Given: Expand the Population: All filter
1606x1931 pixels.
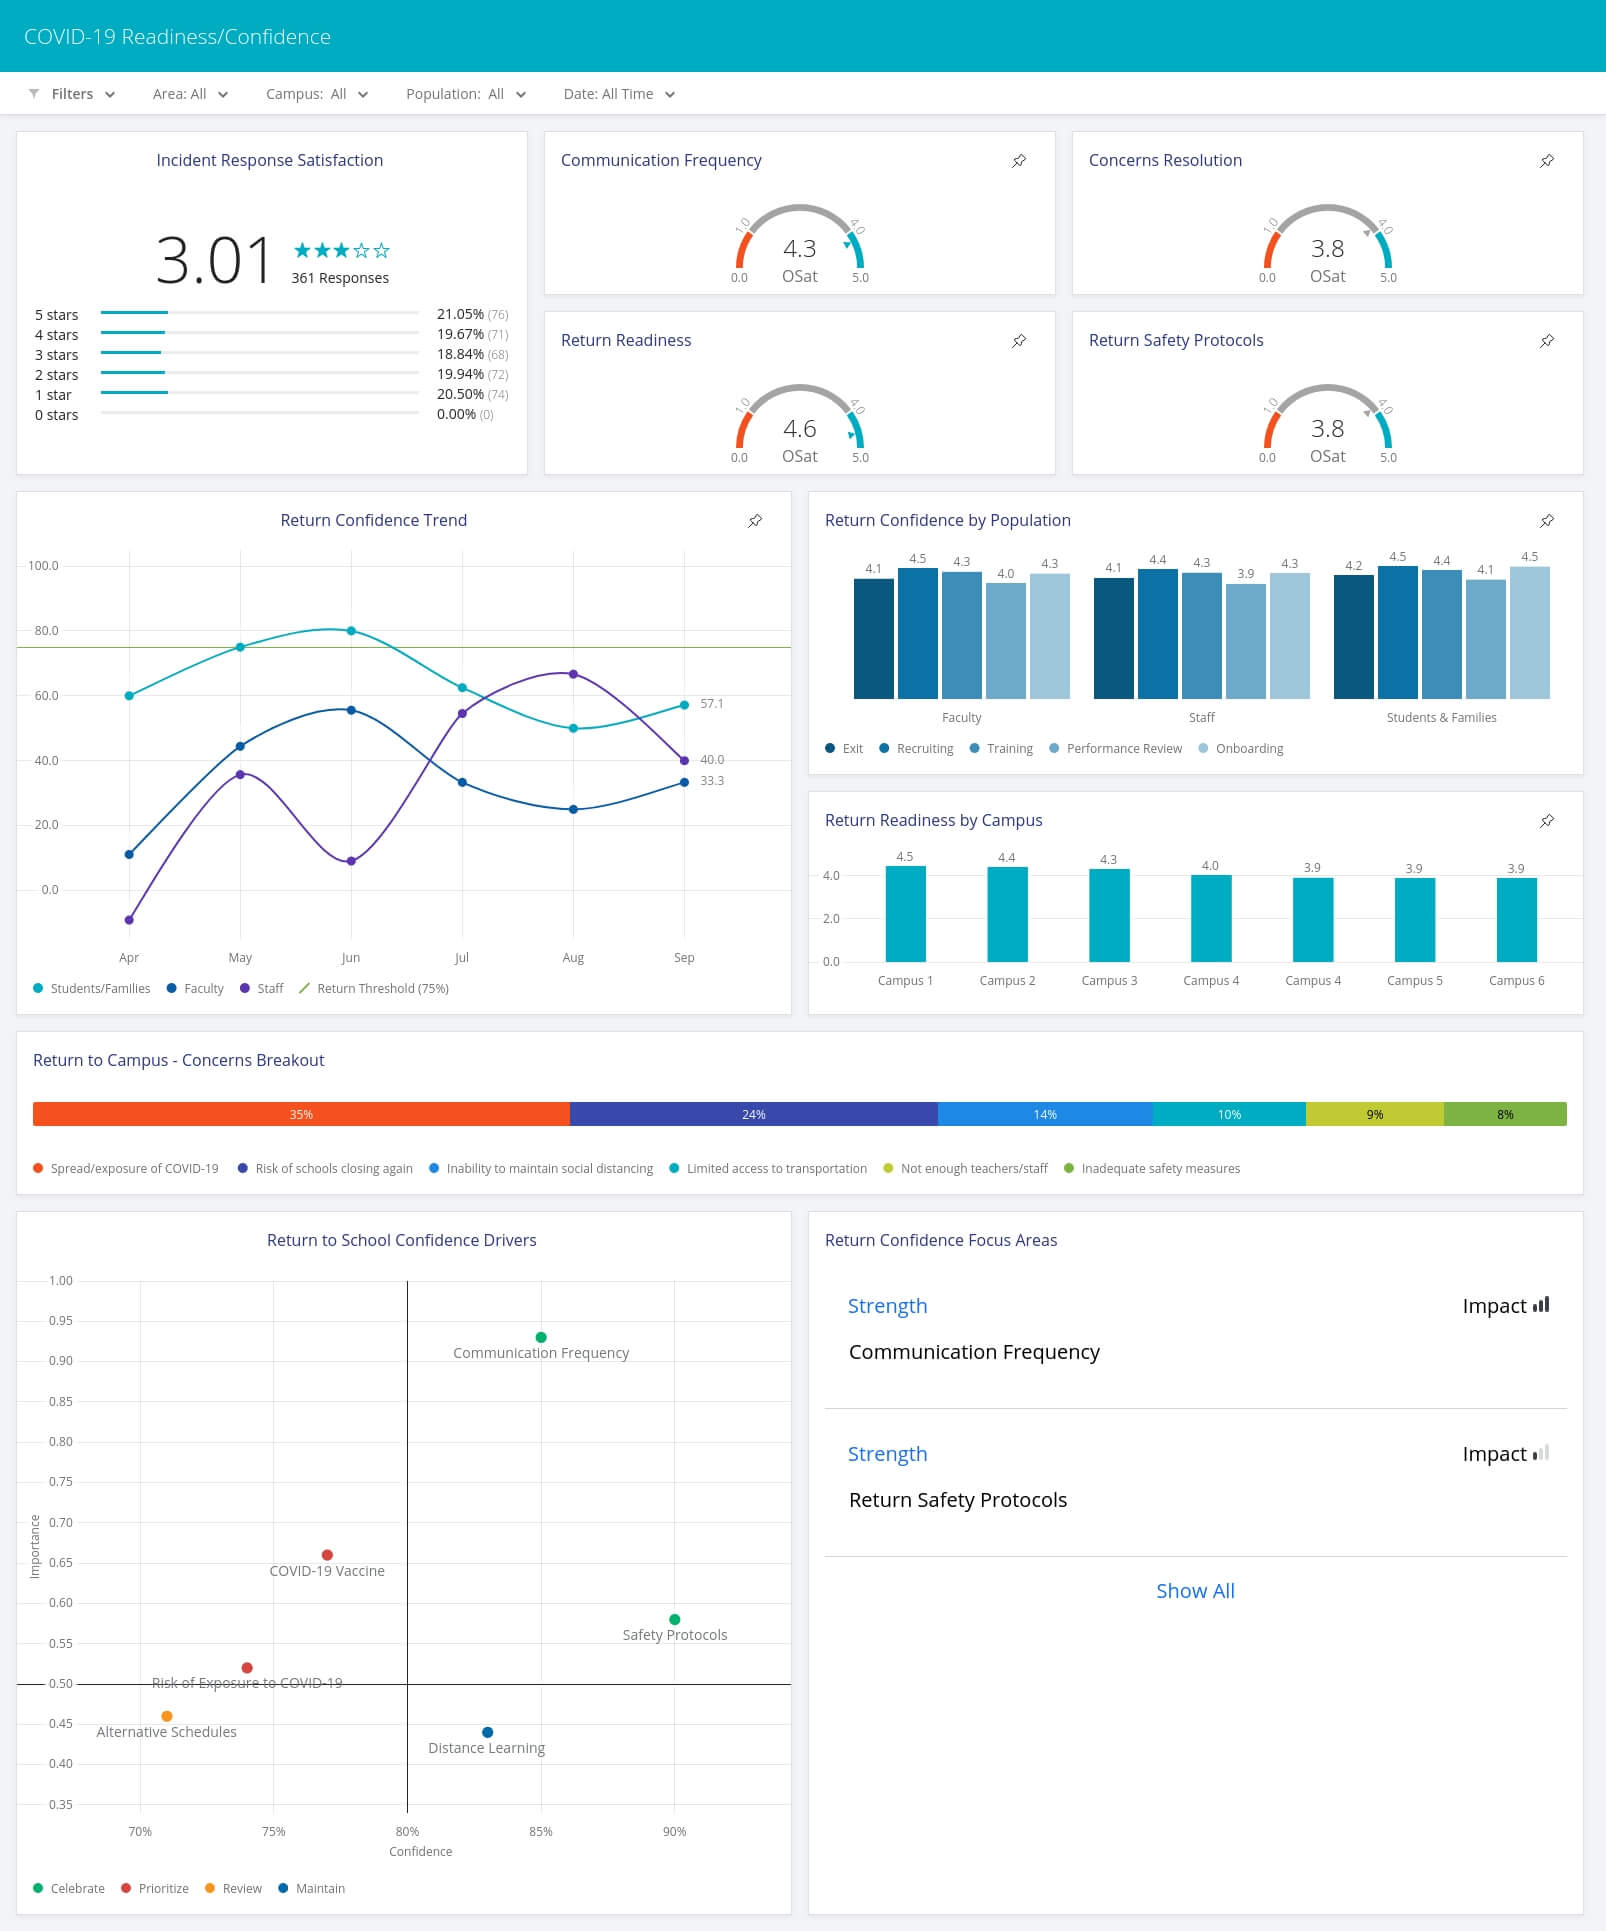Looking at the screenshot, I should pyautogui.click(x=466, y=94).
